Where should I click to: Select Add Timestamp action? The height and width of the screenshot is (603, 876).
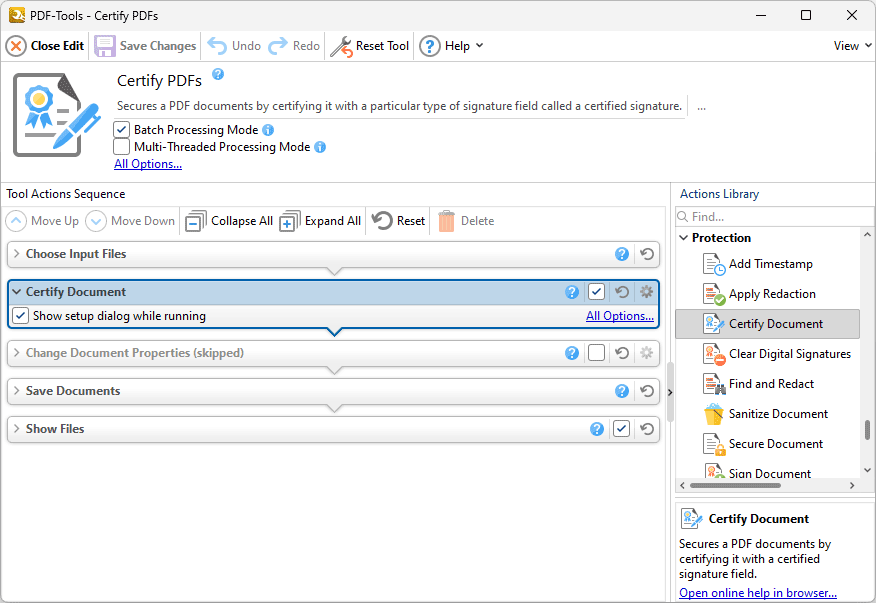coord(768,264)
